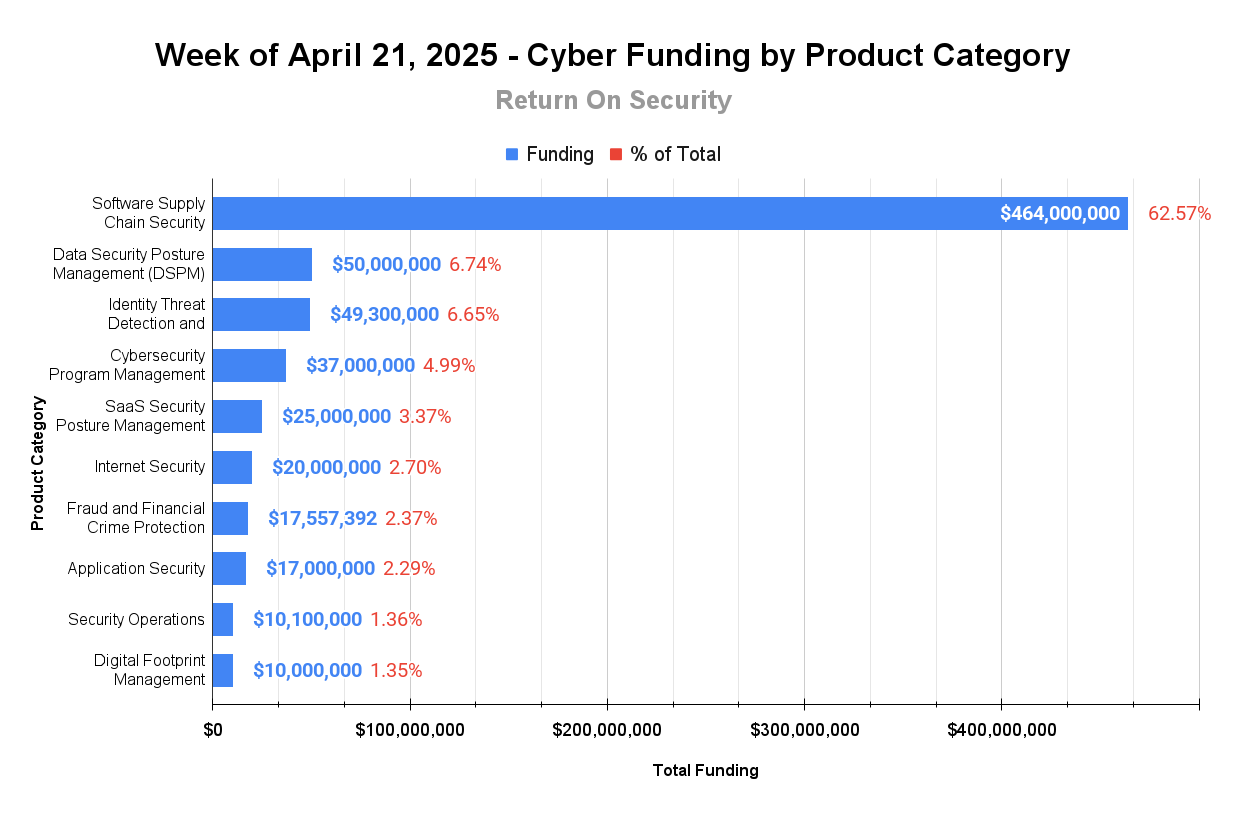This screenshot has width=1239, height=818.
Task: Click the Product Category axis title
Action: pos(38,463)
